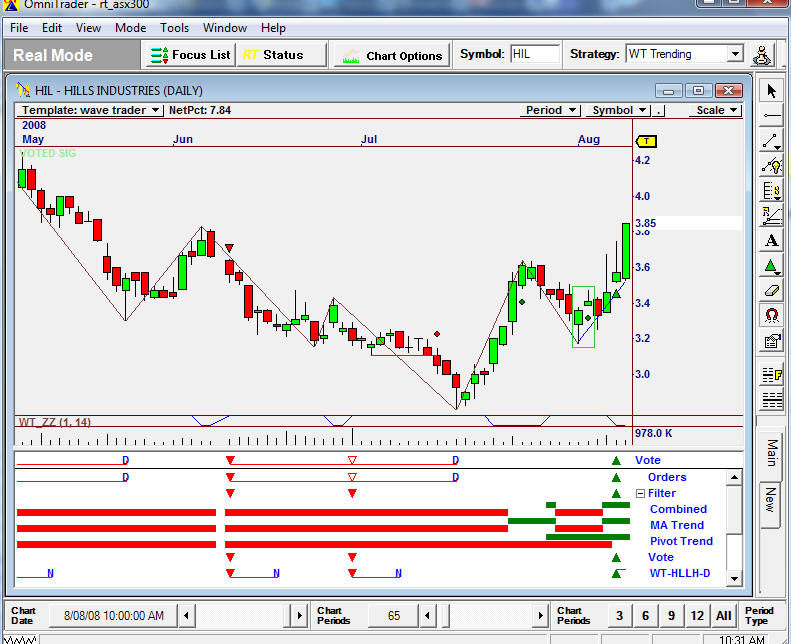Select the trend line drawing tool

[x=771, y=141]
